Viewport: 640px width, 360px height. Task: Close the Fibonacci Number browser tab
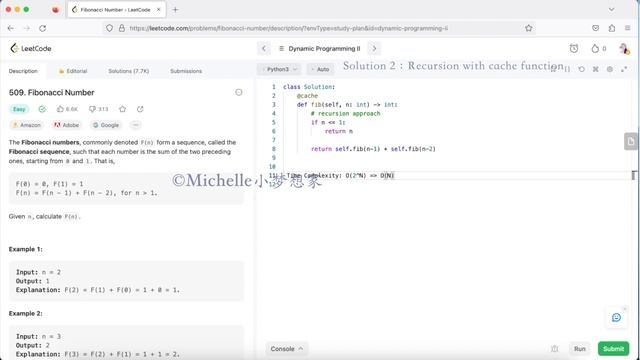pyautogui.click(x=158, y=9)
